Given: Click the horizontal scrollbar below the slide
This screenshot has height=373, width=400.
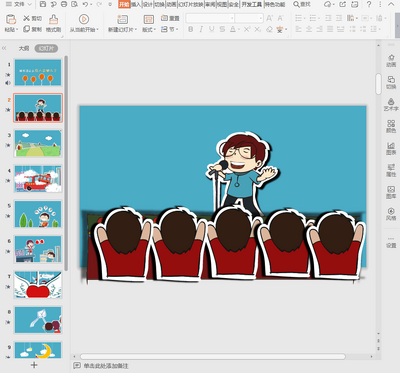Looking at the screenshot, I should 213,356.
